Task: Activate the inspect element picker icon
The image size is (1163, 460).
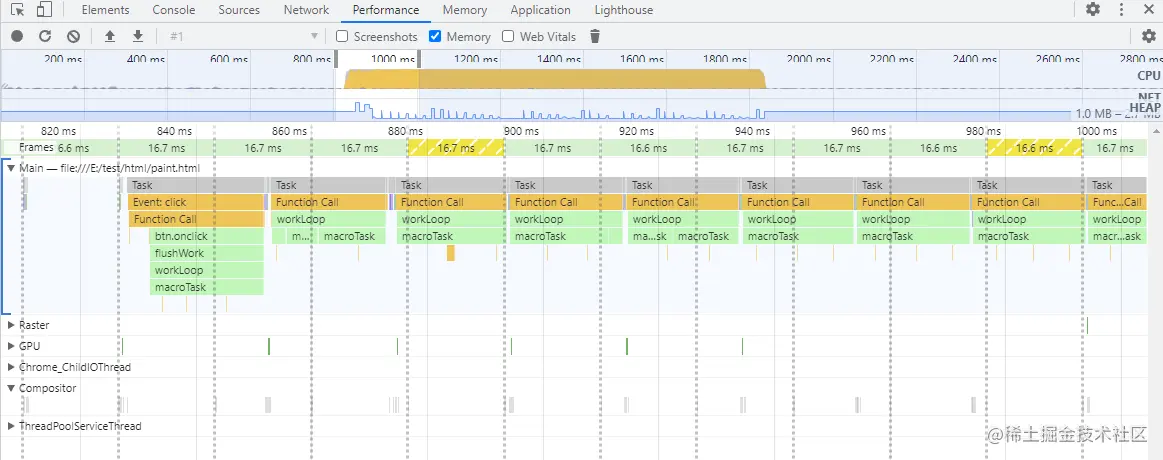Action: click(x=19, y=10)
